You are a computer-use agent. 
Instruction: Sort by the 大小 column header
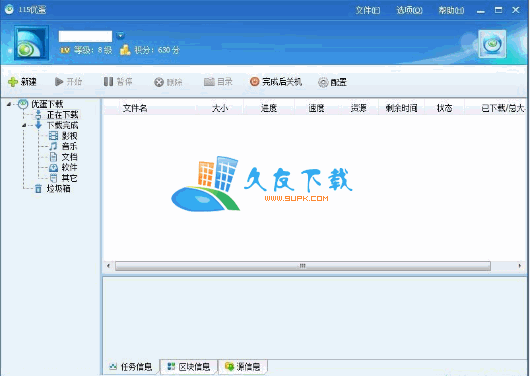point(220,108)
